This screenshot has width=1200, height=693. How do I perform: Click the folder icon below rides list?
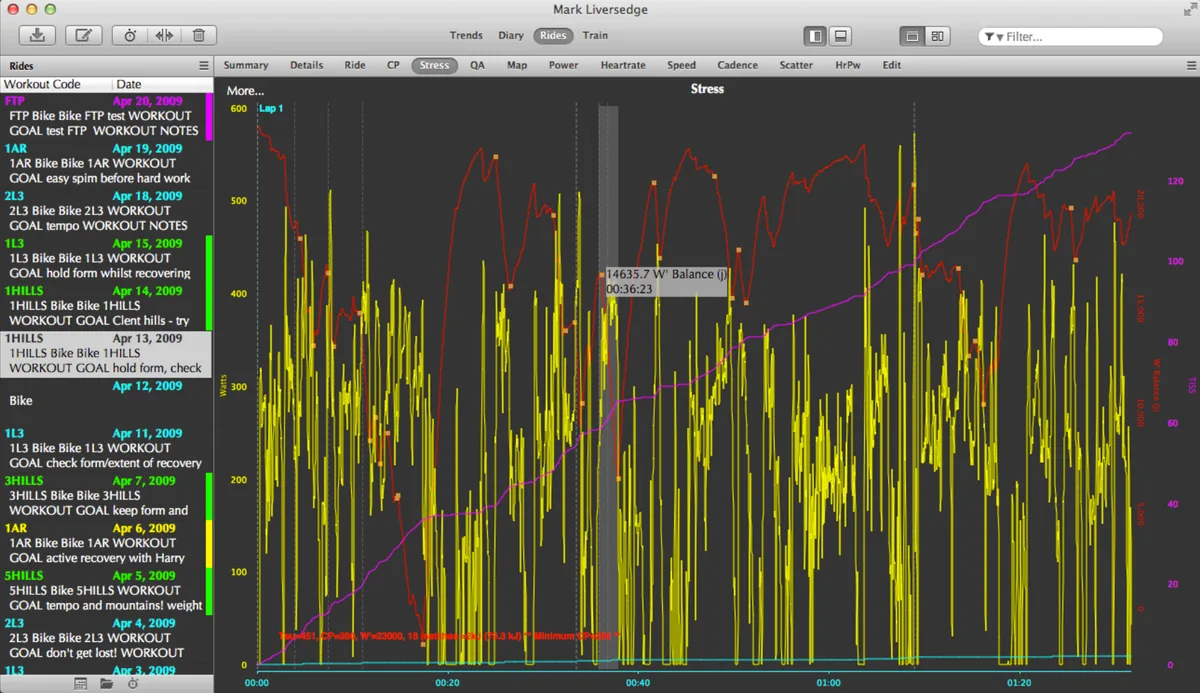click(107, 684)
